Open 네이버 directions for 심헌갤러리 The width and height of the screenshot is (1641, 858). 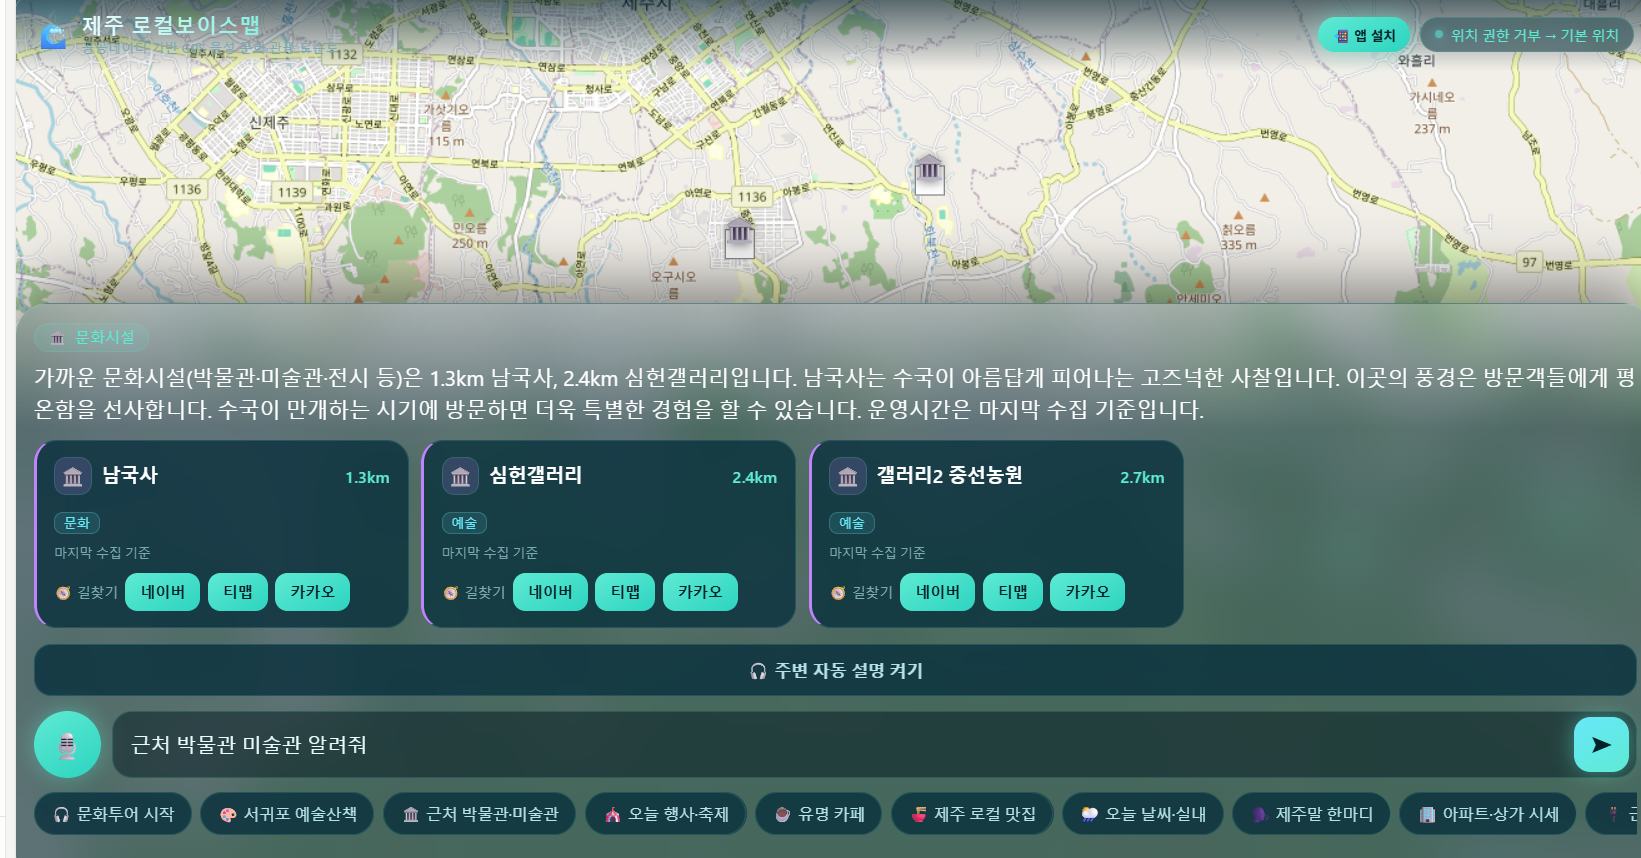click(x=550, y=592)
